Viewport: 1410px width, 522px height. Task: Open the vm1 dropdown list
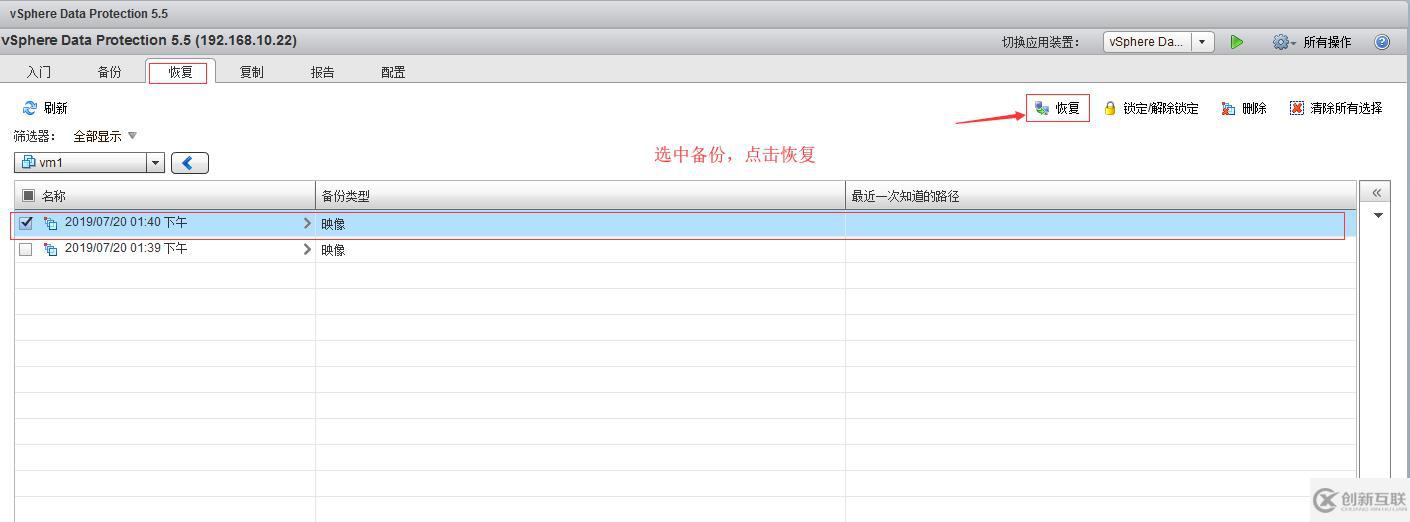coord(155,163)
